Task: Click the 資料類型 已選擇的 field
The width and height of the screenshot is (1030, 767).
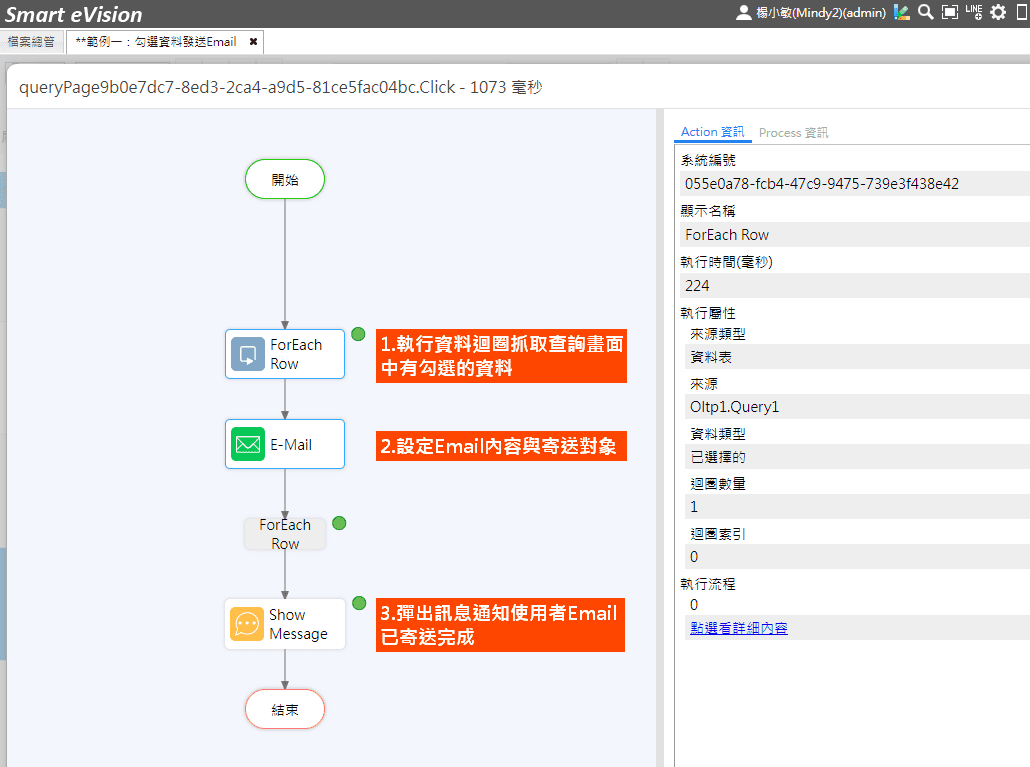Action: click(x=857, y=457)
